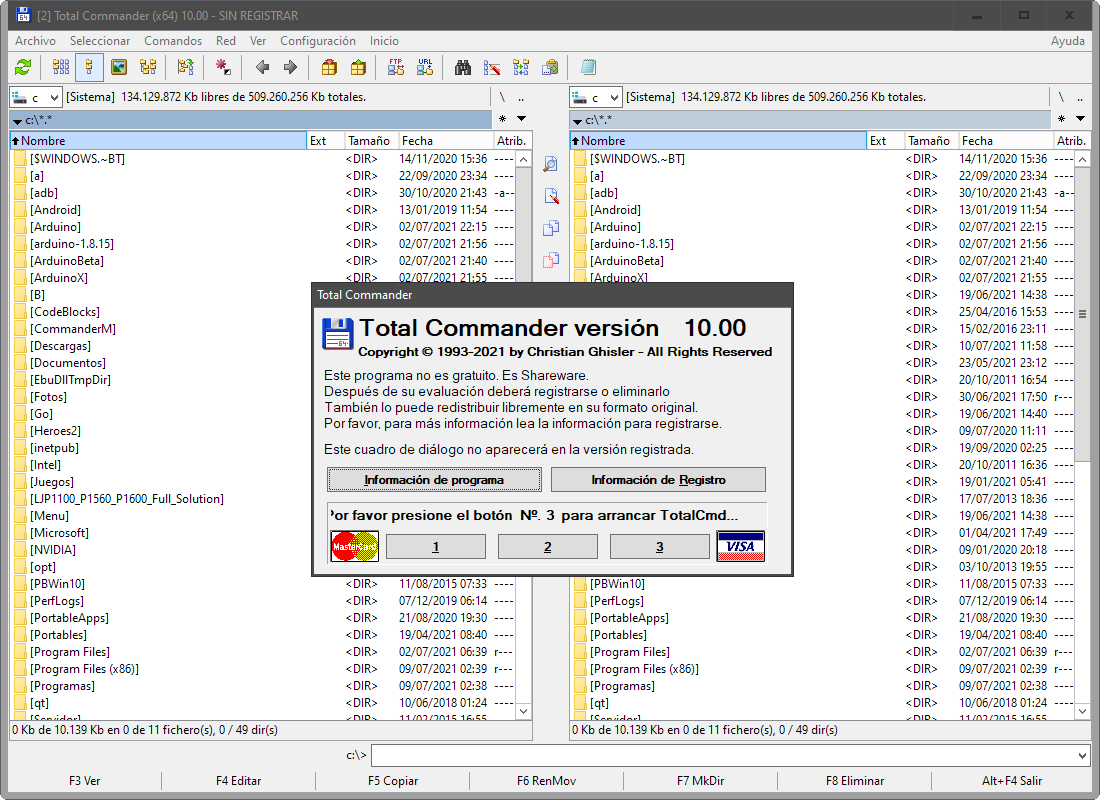Open the Ayuda menu
This screenshot has height=800, width=1100.
click(x=1068, y=41)
